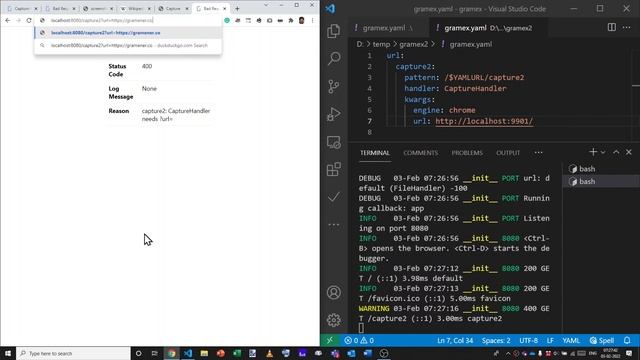Image resolution: width=640 pixels, height=360 pixels.
Task: Click the gramex2 breadcrumb segment
Action: [413, 44]
